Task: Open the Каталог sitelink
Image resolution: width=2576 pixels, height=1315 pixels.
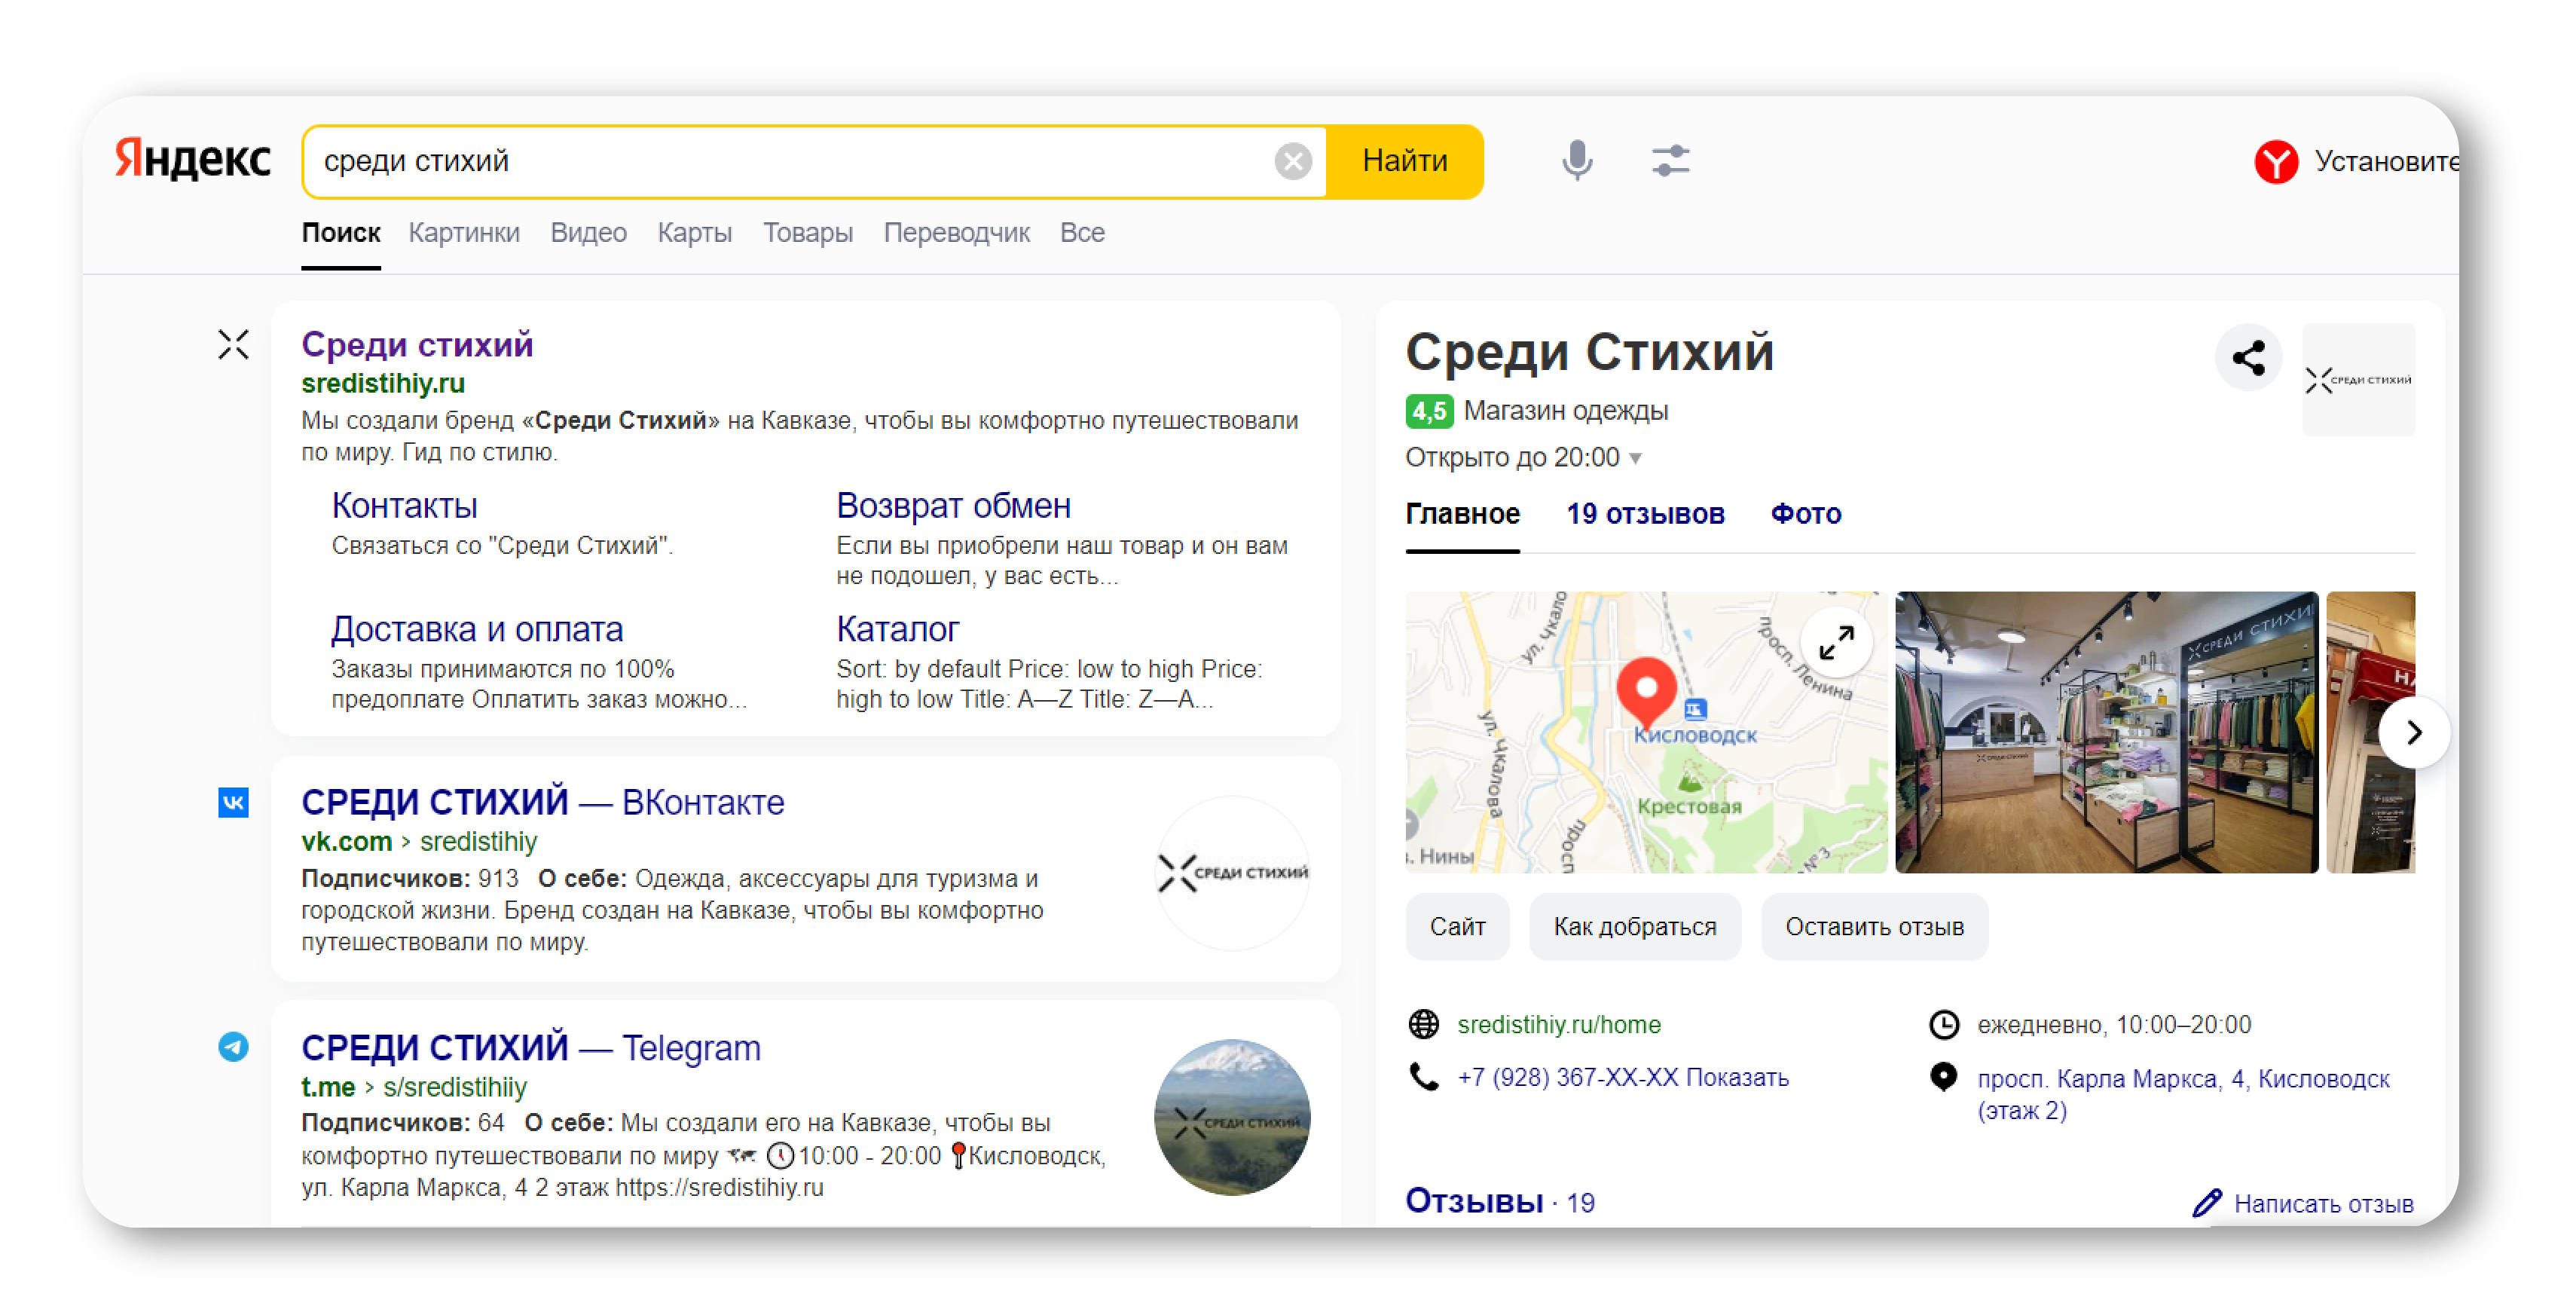Action: coord(896,629)
